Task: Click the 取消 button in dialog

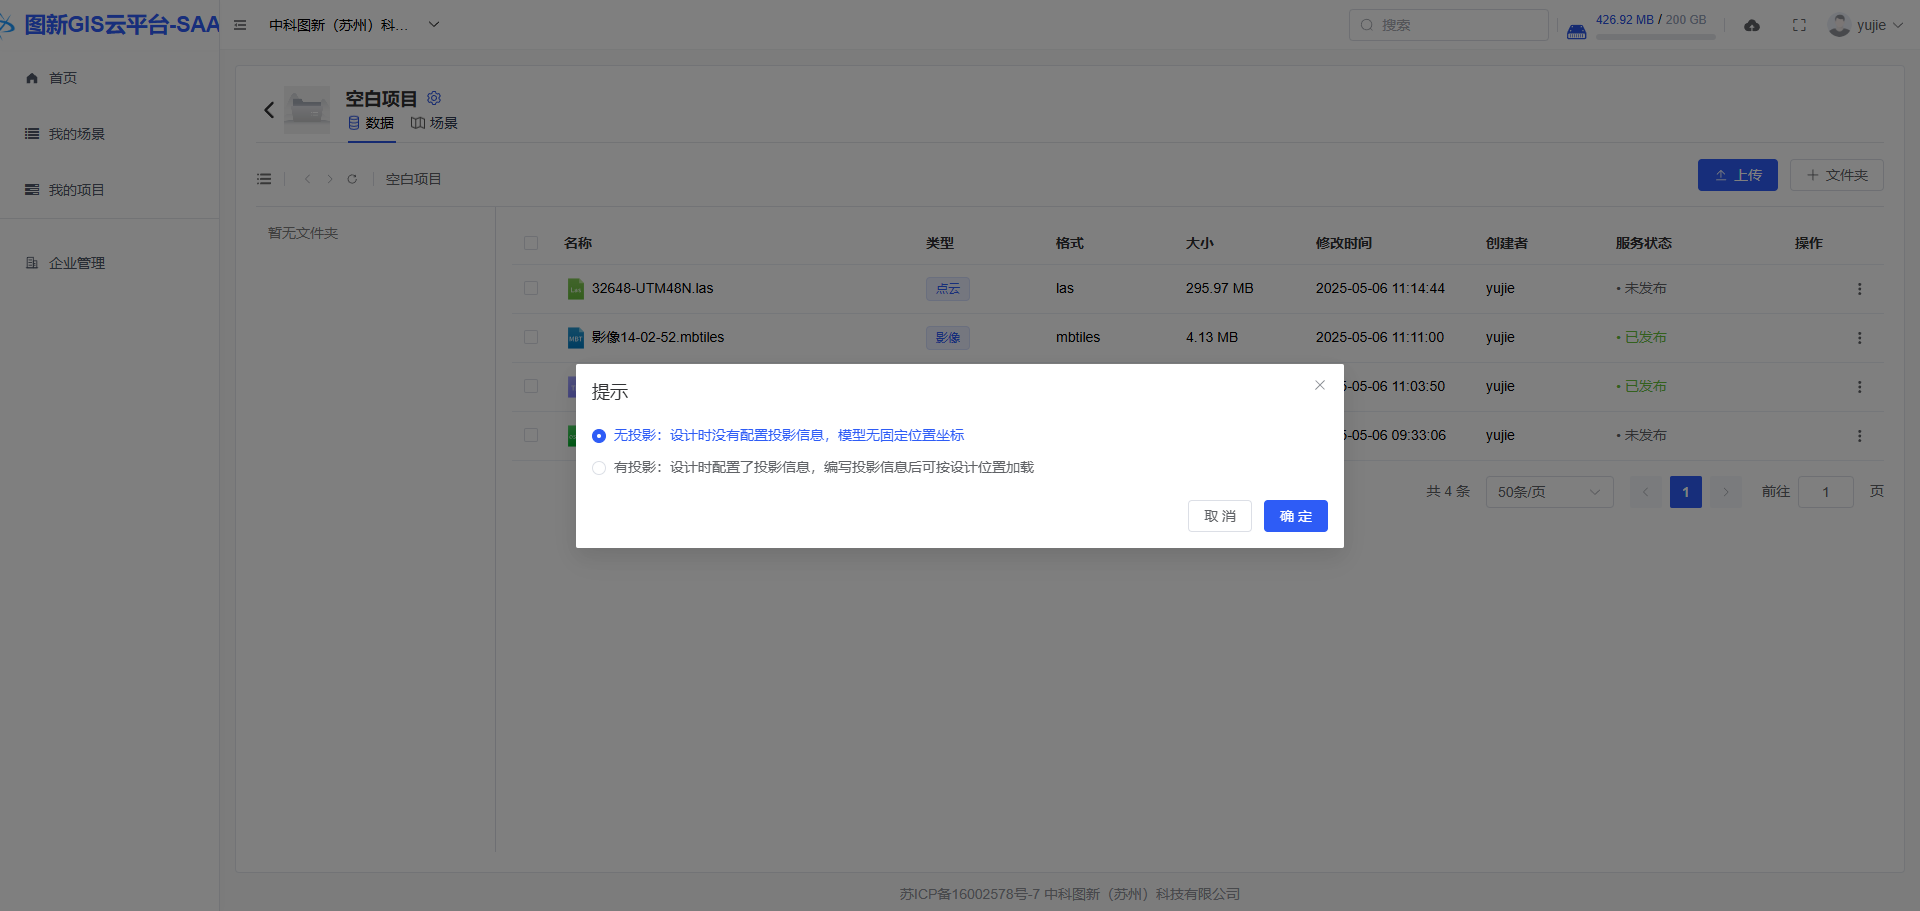Action: (1219, 516)
